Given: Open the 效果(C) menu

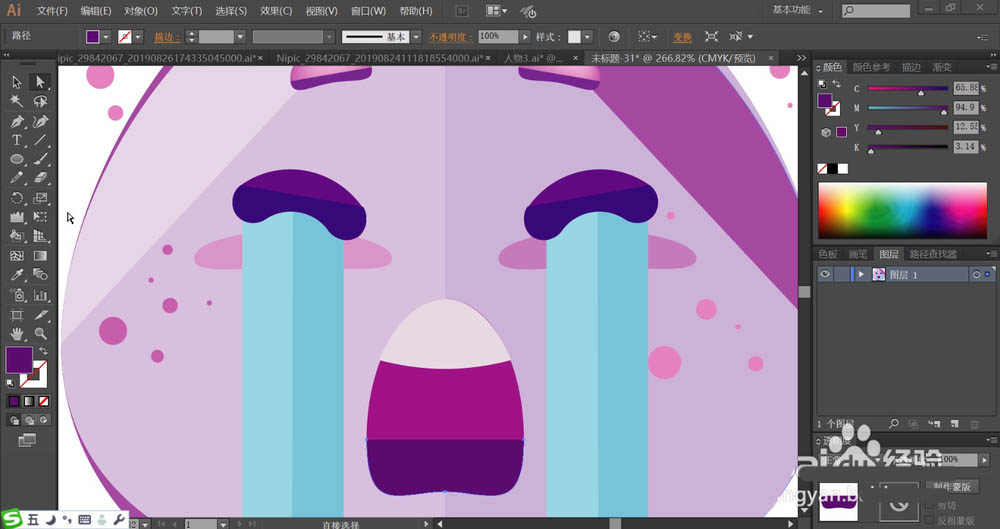Looking at the screenshot, I should [276, 11].
